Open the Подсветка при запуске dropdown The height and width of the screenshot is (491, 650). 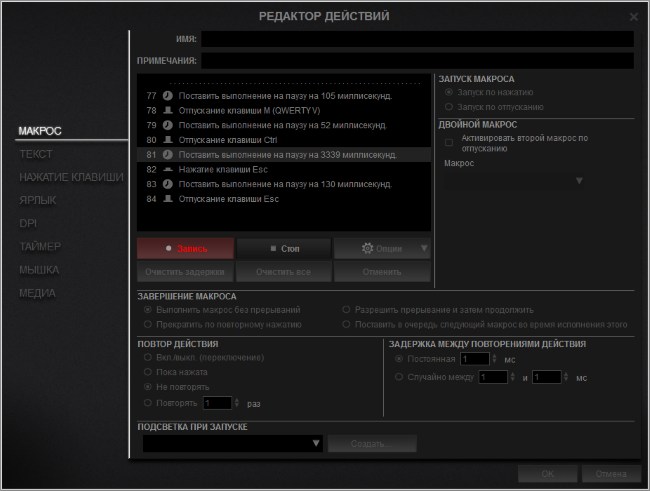(x=316, y=444)
